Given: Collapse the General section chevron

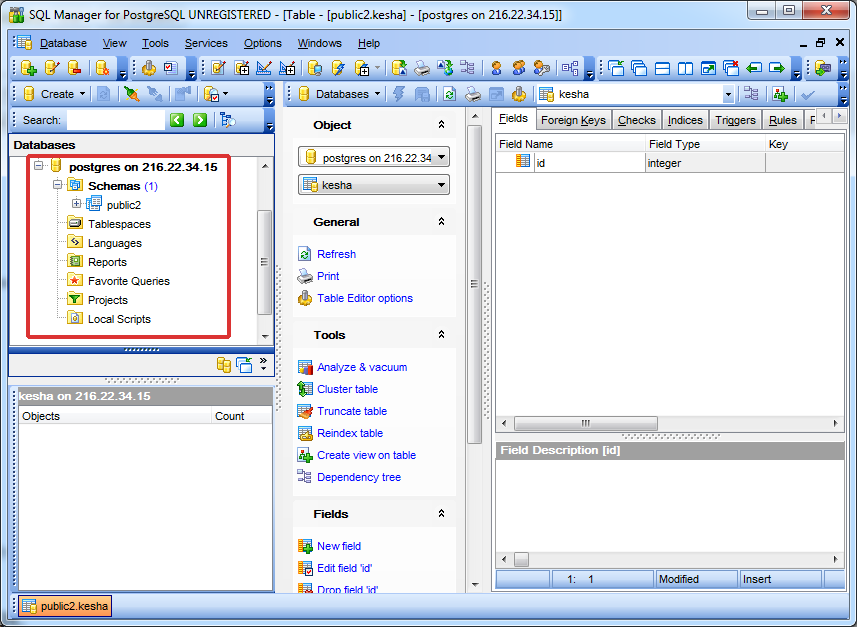Looking at the screenshot, I should click(441, 221).
